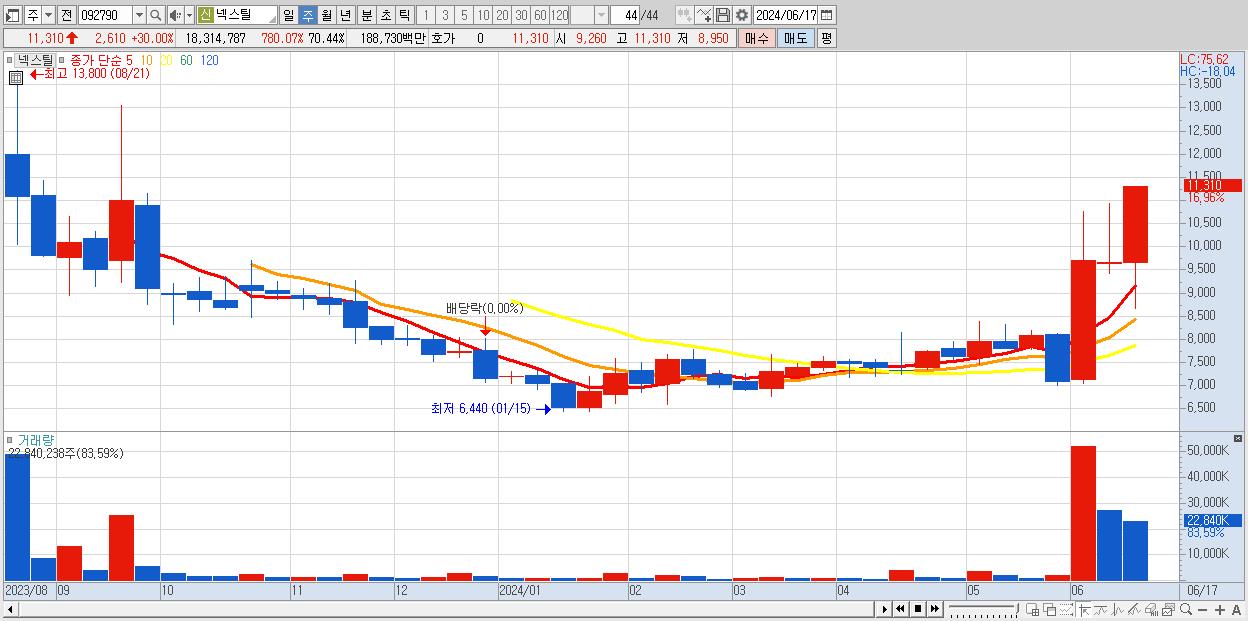Select interval 60 button
Screen dimensions: 1248x621
pyautogui.click(x=540, y=15)
